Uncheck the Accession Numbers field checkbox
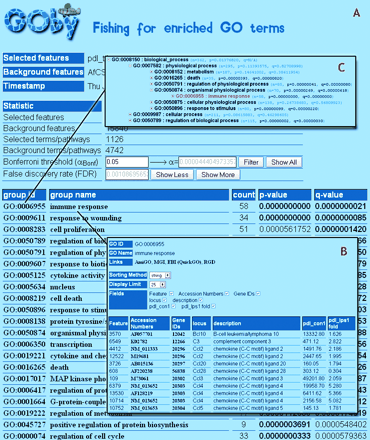370x440 pixels. click(x=227, y=294)
